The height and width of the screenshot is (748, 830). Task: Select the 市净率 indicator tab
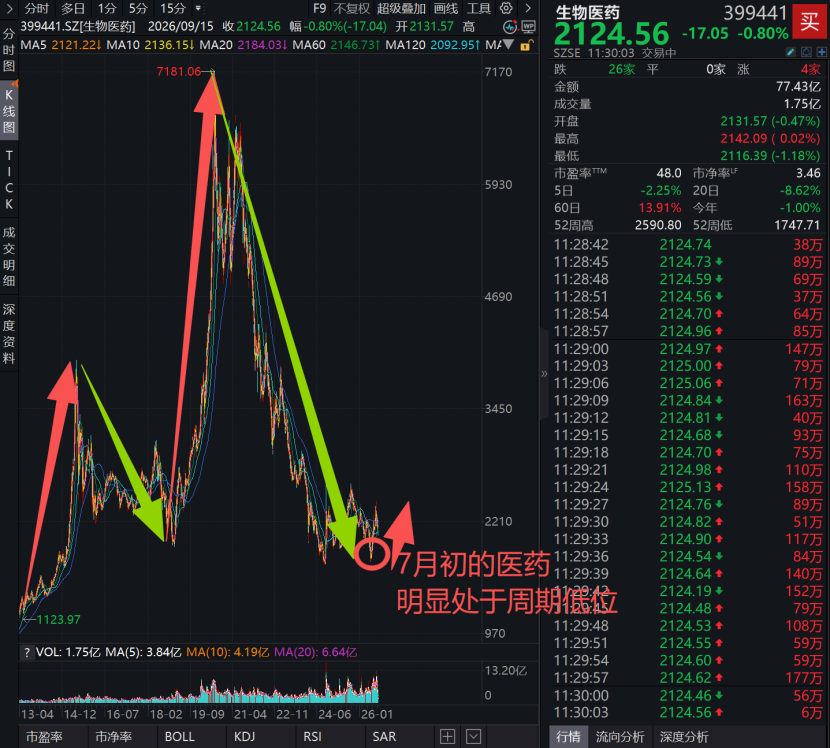113,736
